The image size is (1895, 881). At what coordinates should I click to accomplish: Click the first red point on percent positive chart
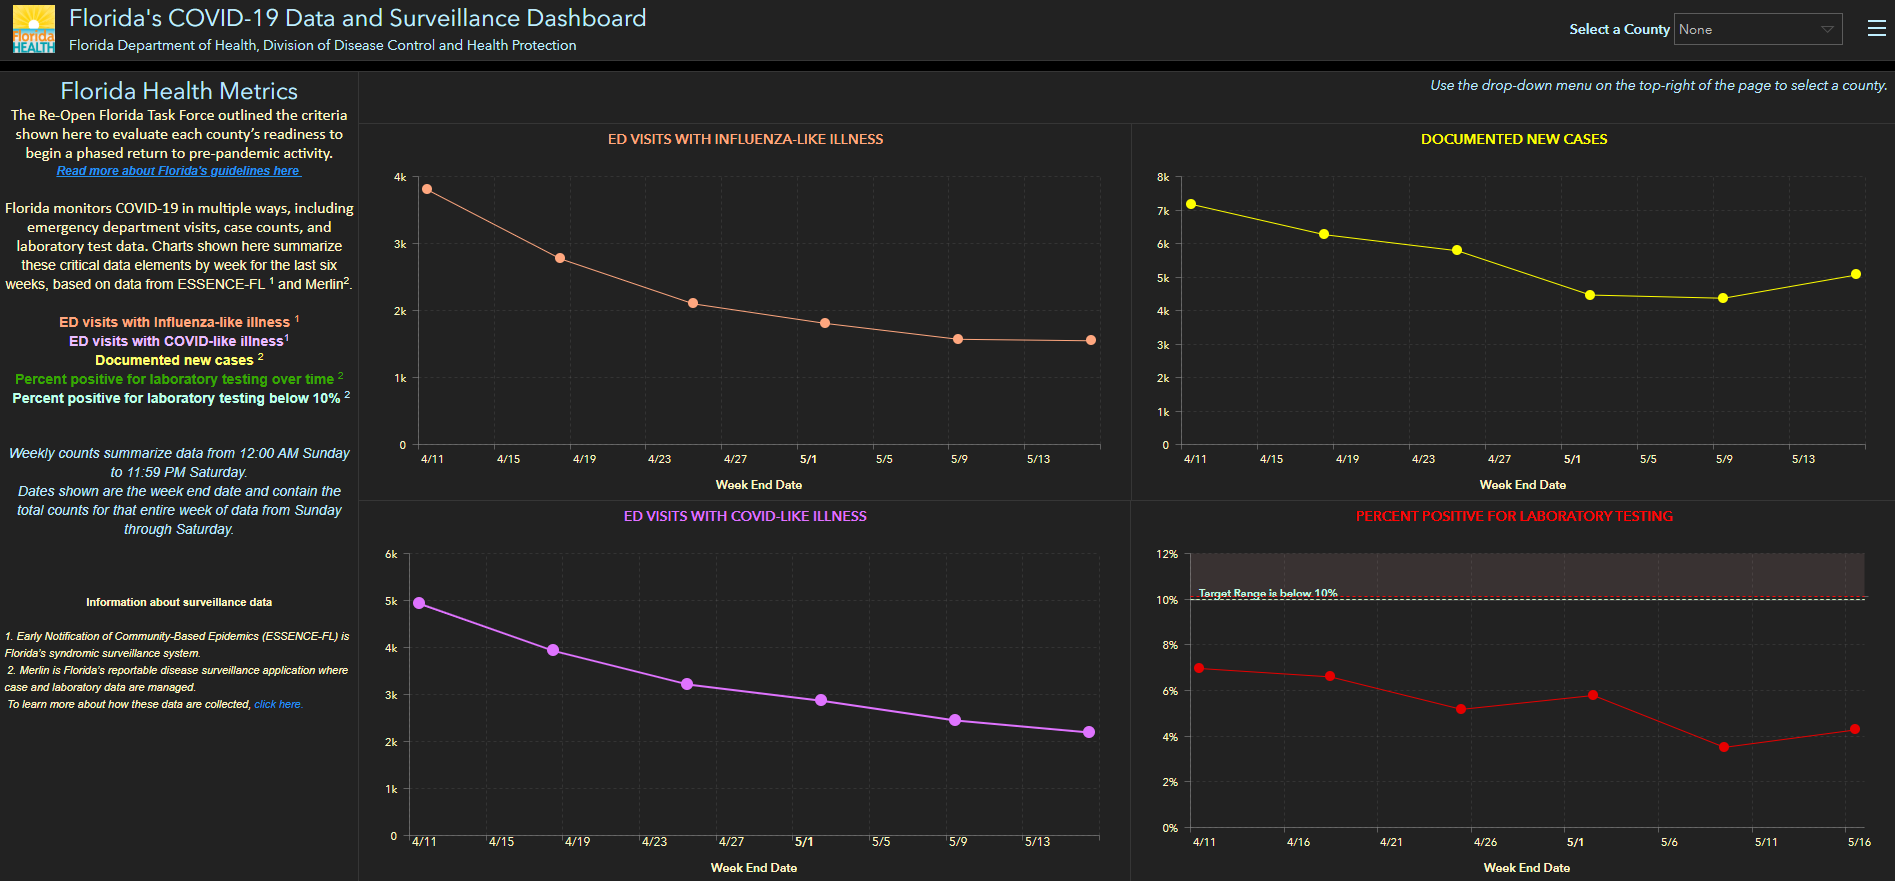coord(1199,668)
